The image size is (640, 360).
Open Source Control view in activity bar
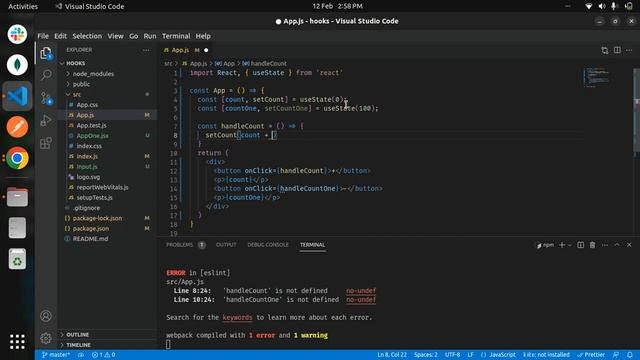46,98
